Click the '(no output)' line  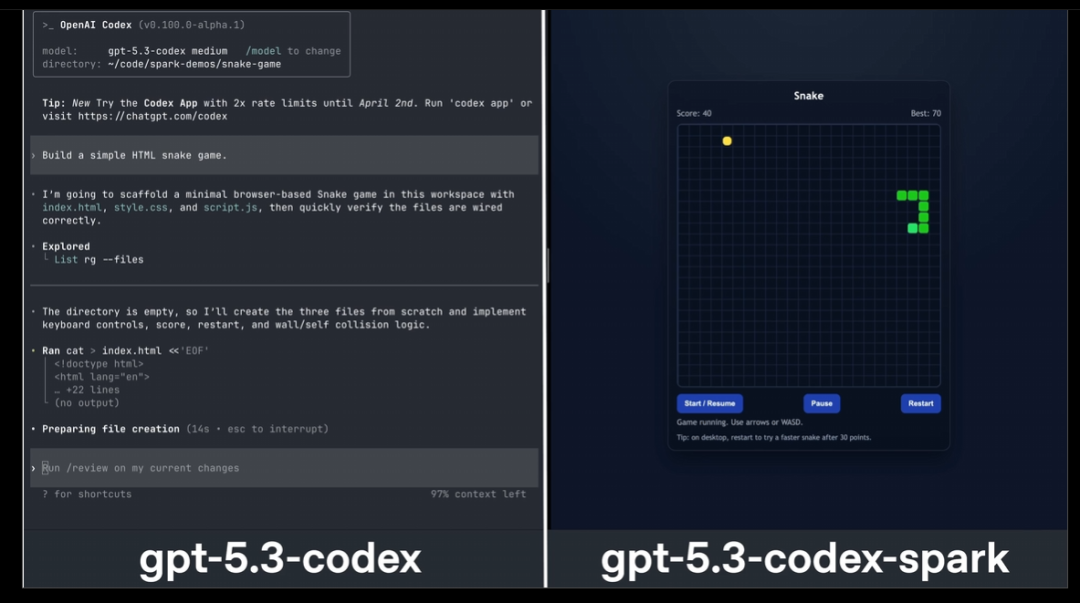coord(87,403)
